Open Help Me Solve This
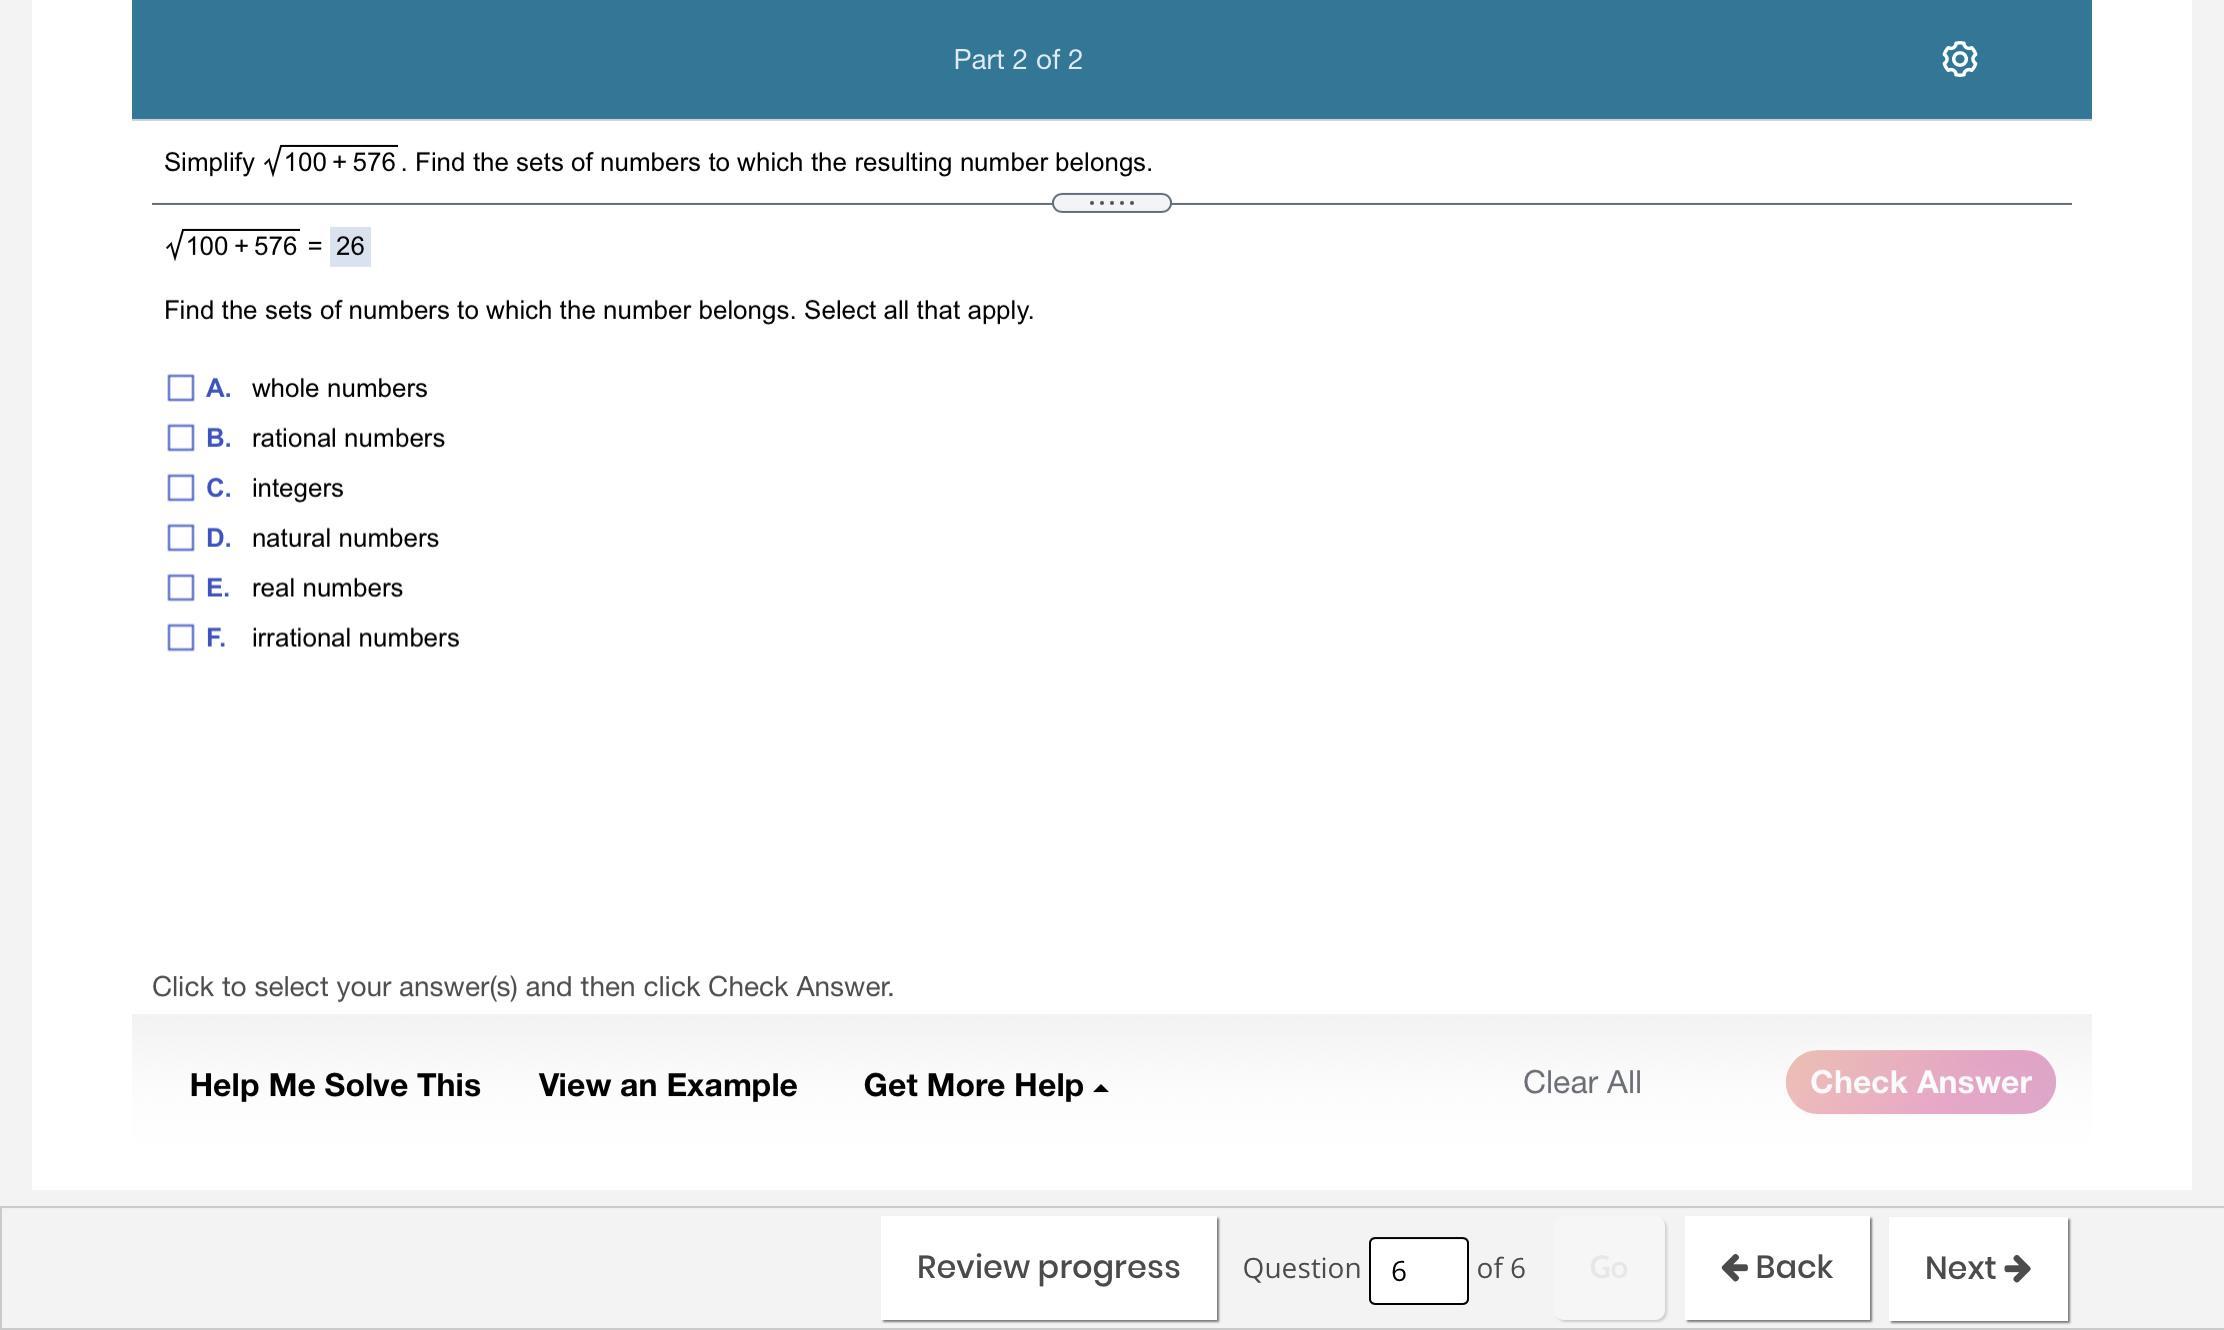 tap(335, 1085)
